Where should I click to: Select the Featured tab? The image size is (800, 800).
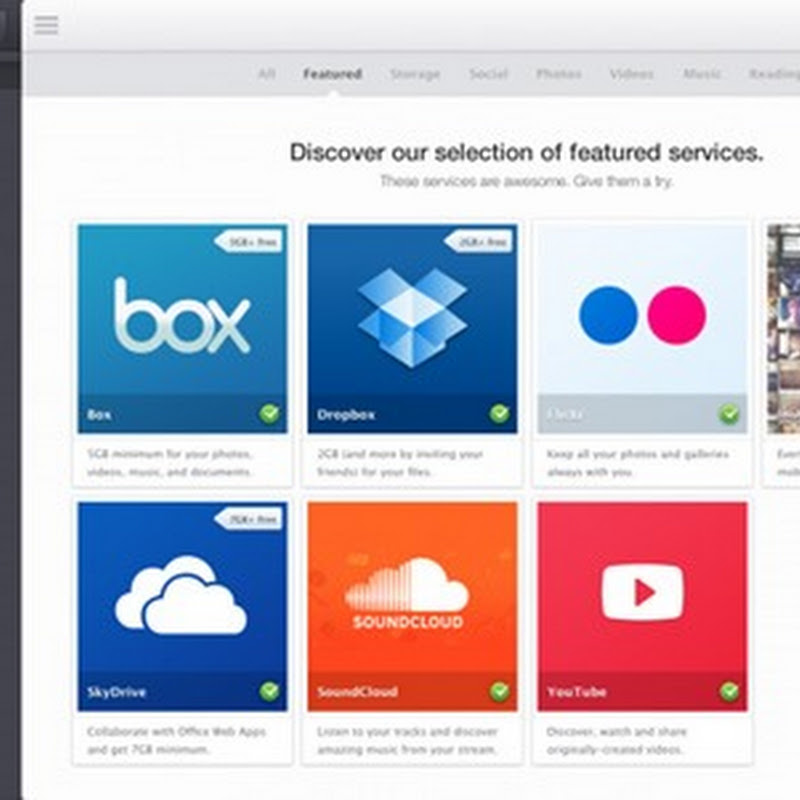(x=333, y=74)
